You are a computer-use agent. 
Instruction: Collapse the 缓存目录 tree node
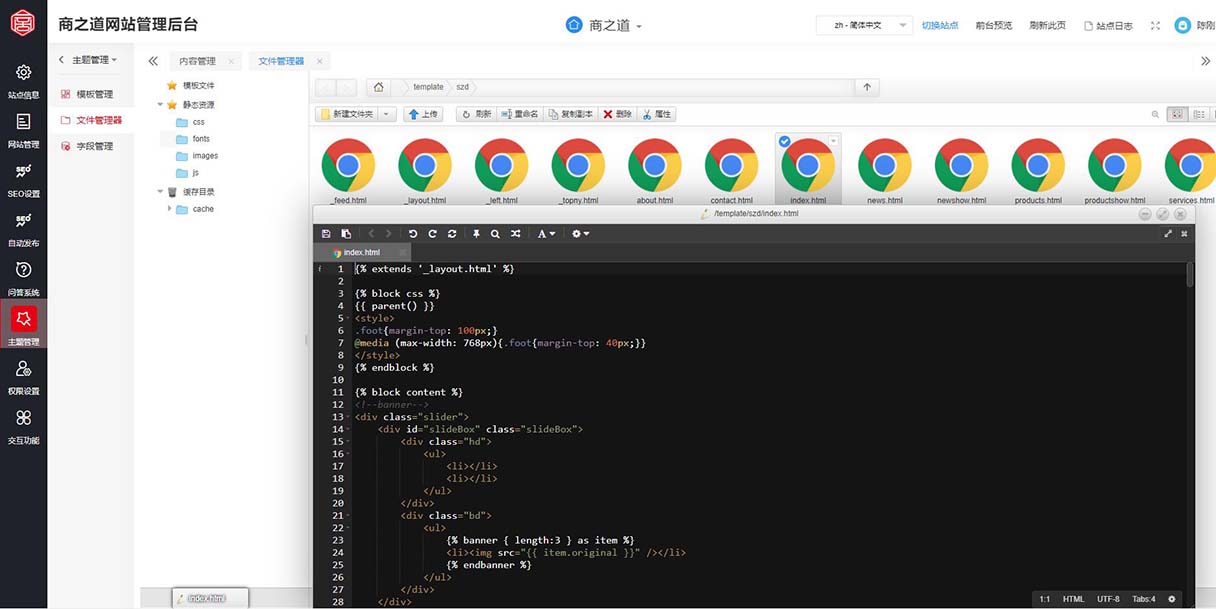160,191
